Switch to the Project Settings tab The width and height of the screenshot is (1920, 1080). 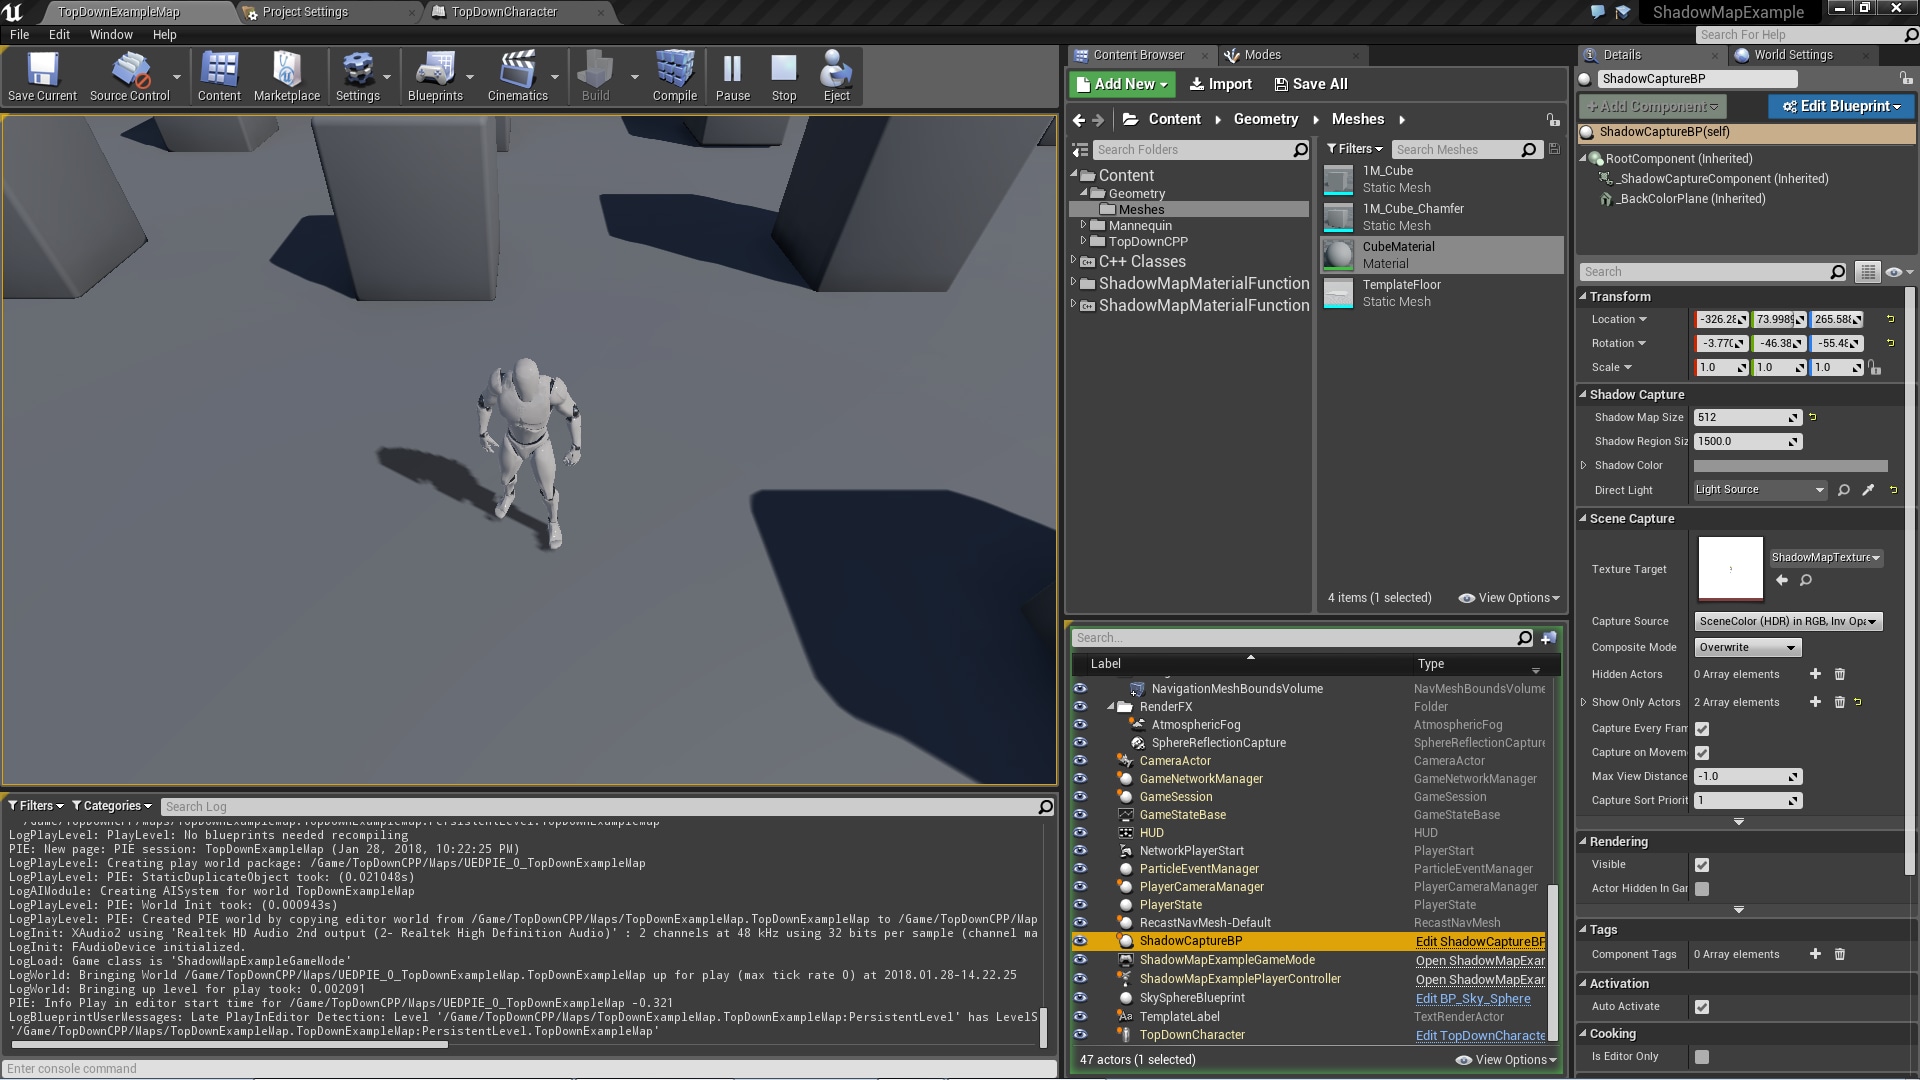[x=305, y=12]
